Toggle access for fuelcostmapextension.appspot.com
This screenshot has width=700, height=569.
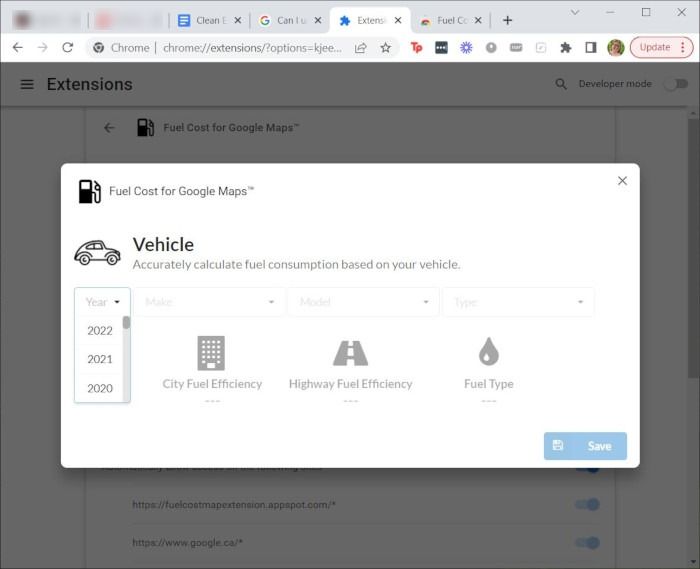588,505
